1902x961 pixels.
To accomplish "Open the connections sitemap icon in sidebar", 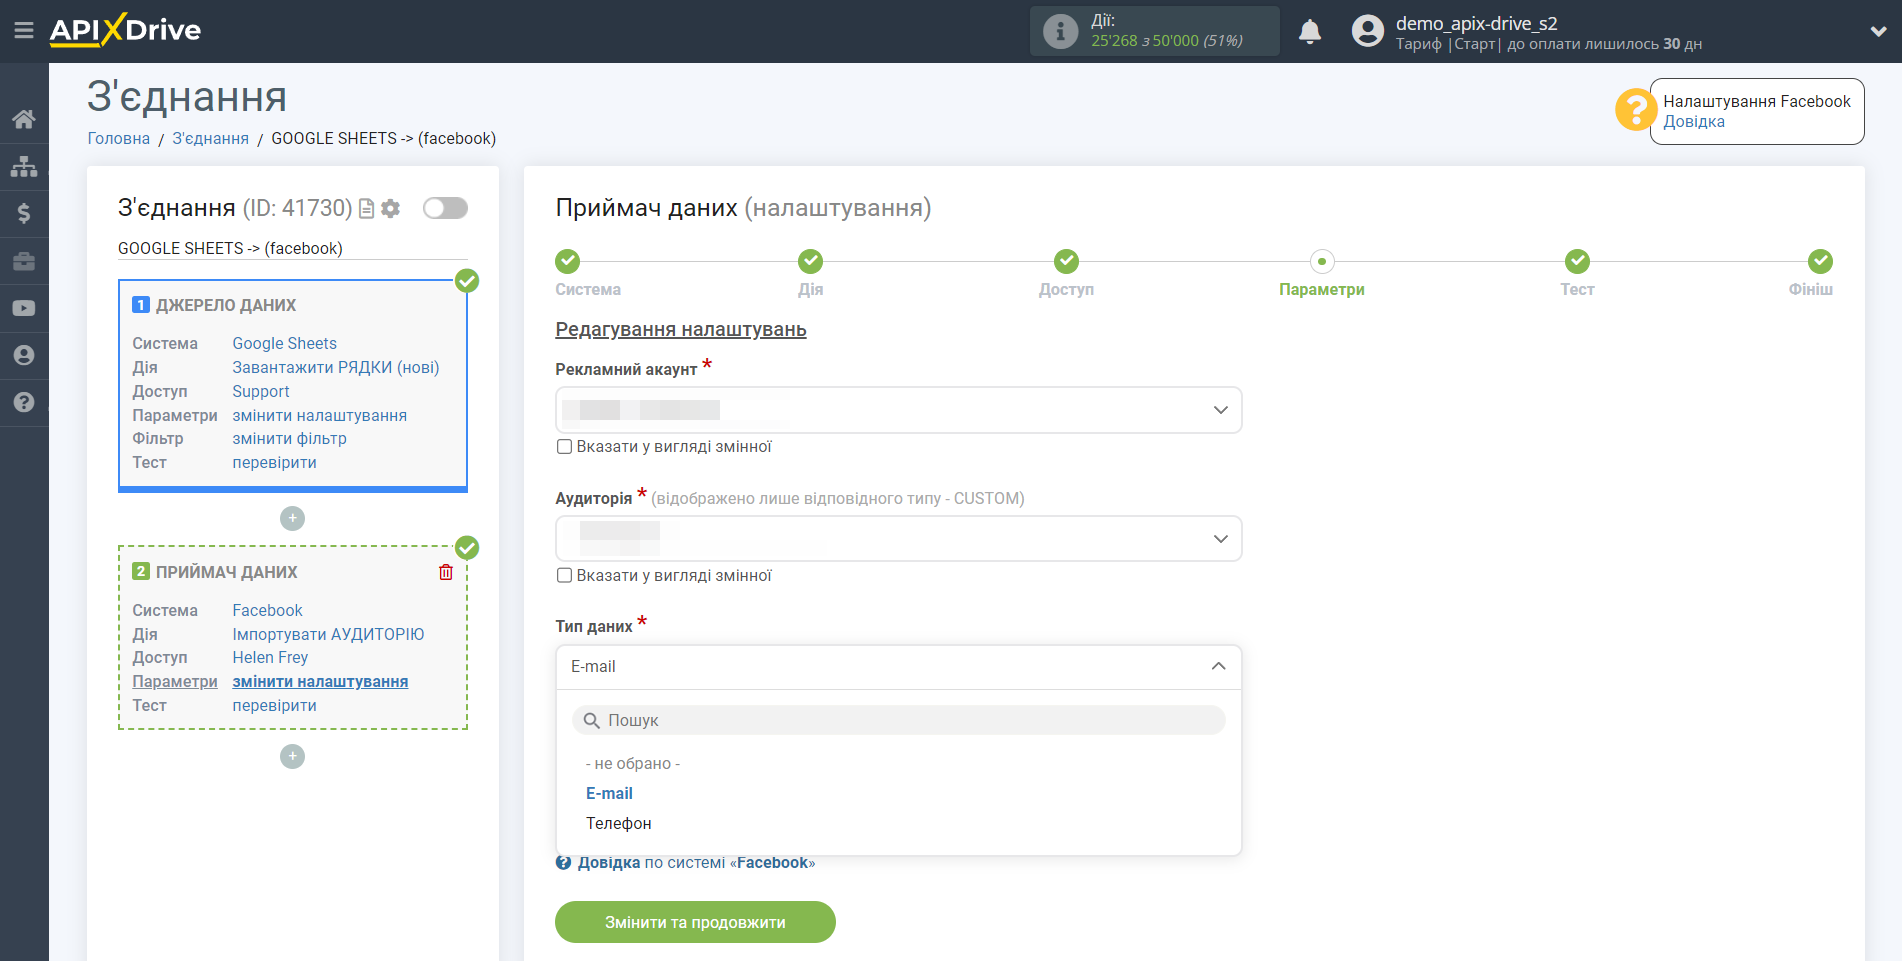I will pos(24,166).
